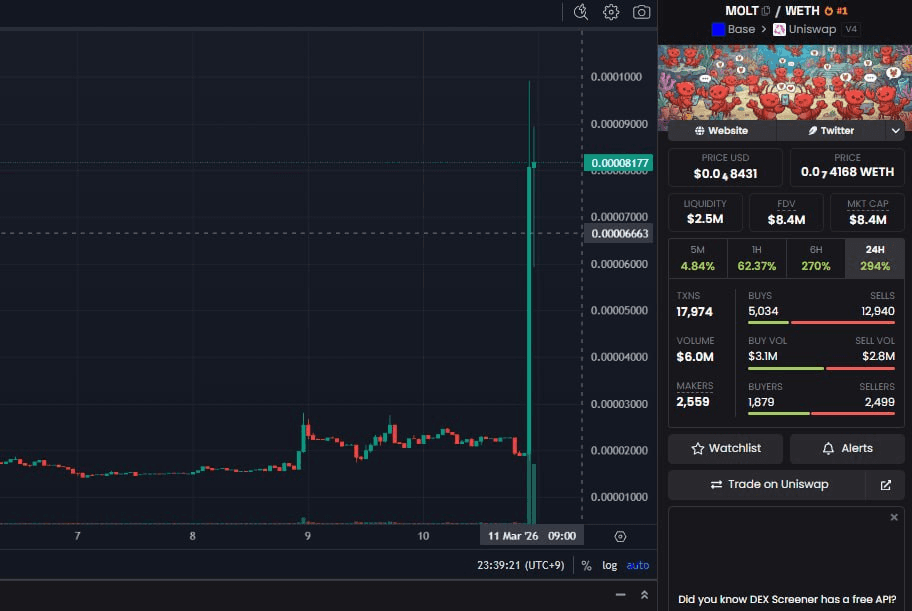Click the Uniswap logo icon
This screenshot has height=611, width=912.
tap(779, 29)
